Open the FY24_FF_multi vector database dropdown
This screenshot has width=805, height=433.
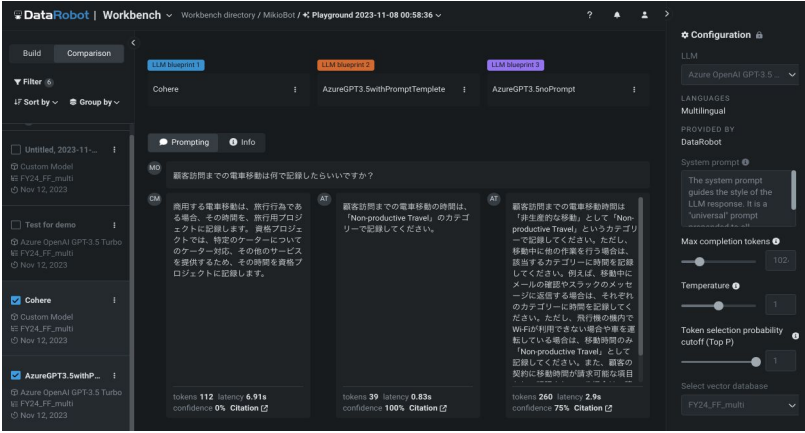(x=739, y=405)
